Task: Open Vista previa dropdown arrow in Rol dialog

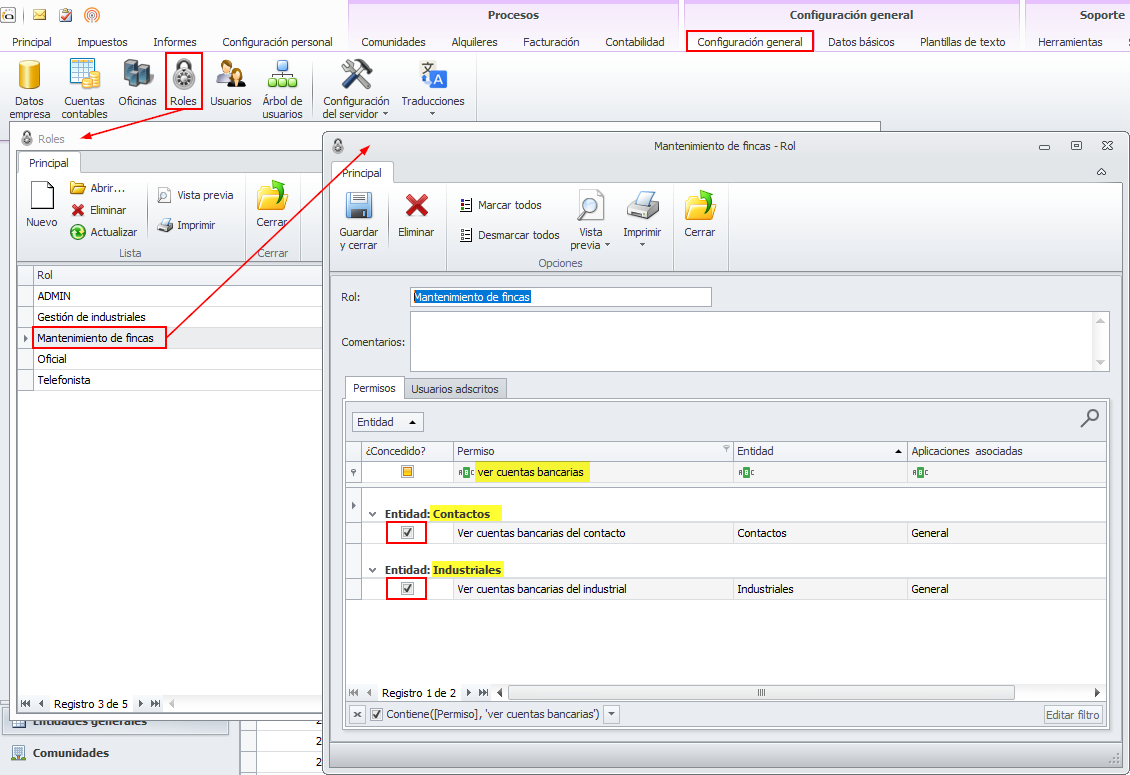Action: (608, 245)
